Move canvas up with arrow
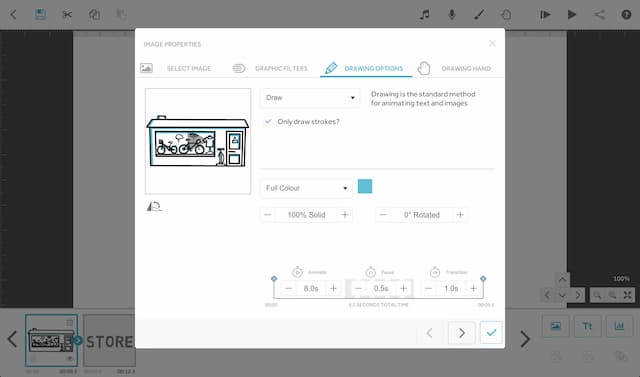The width and height of the screenshot is (640, 377). pyautogui.click(x=562, y=279)
